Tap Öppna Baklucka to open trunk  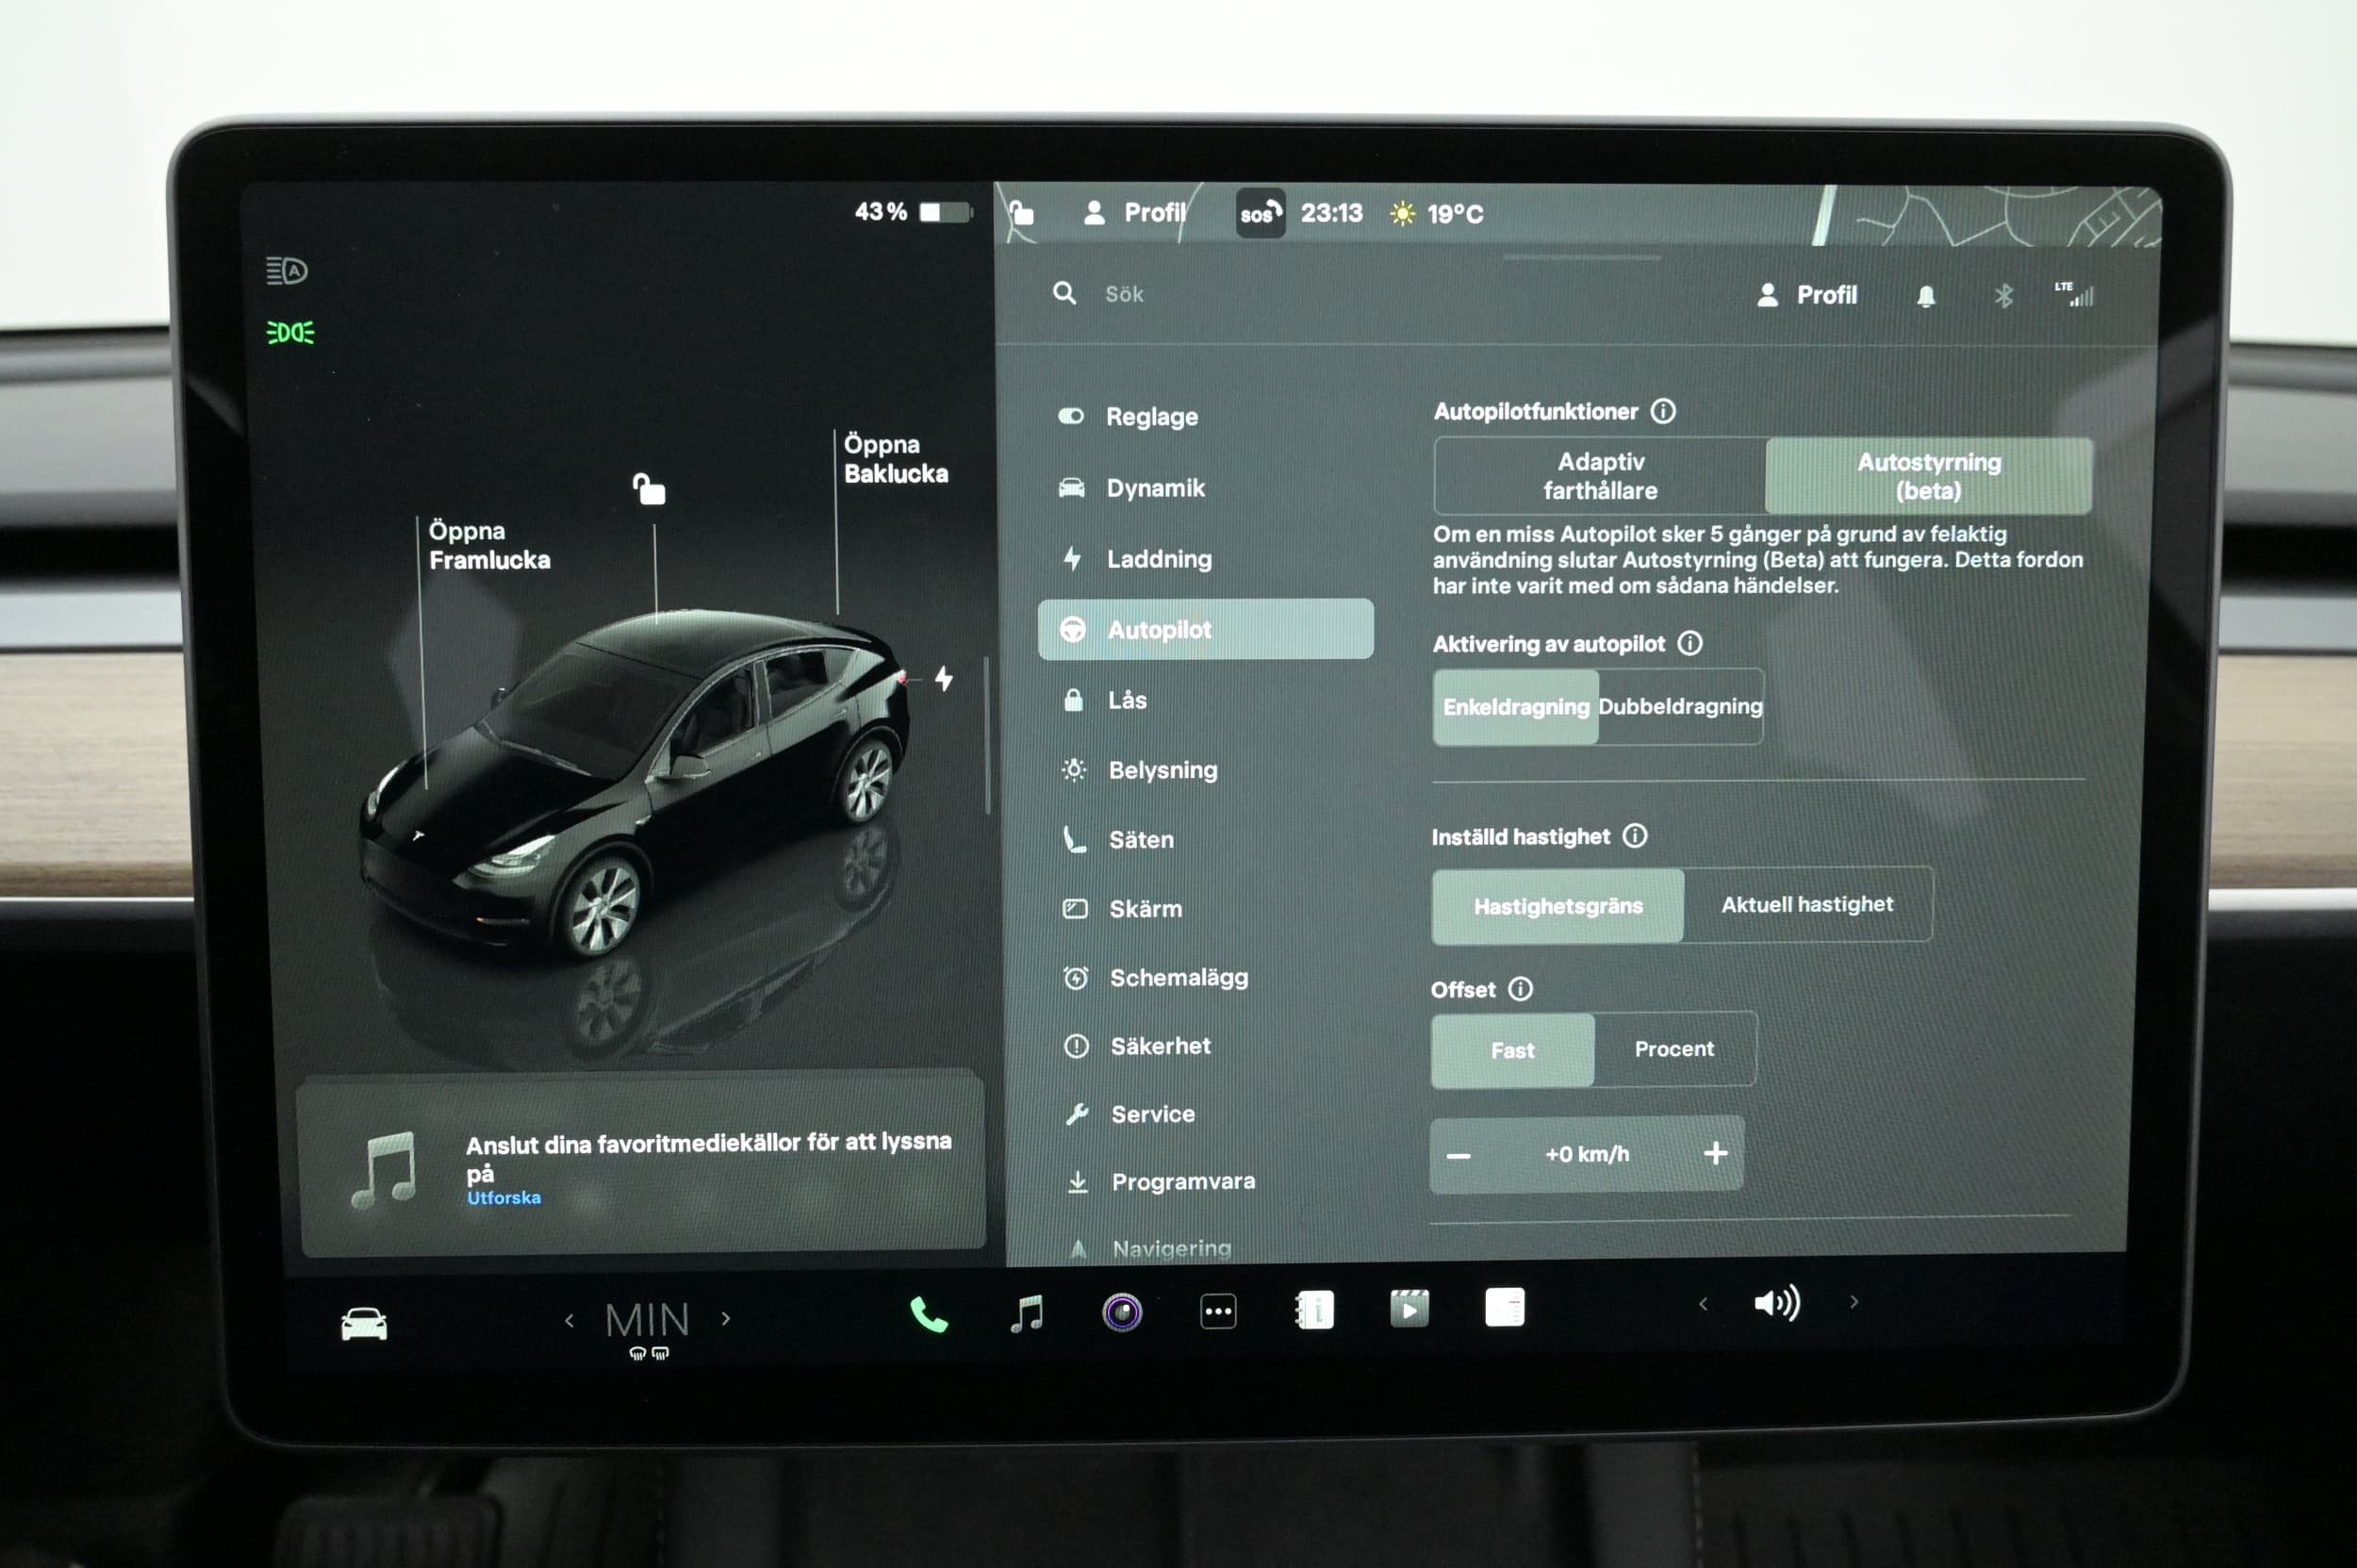tap(895, 459)
